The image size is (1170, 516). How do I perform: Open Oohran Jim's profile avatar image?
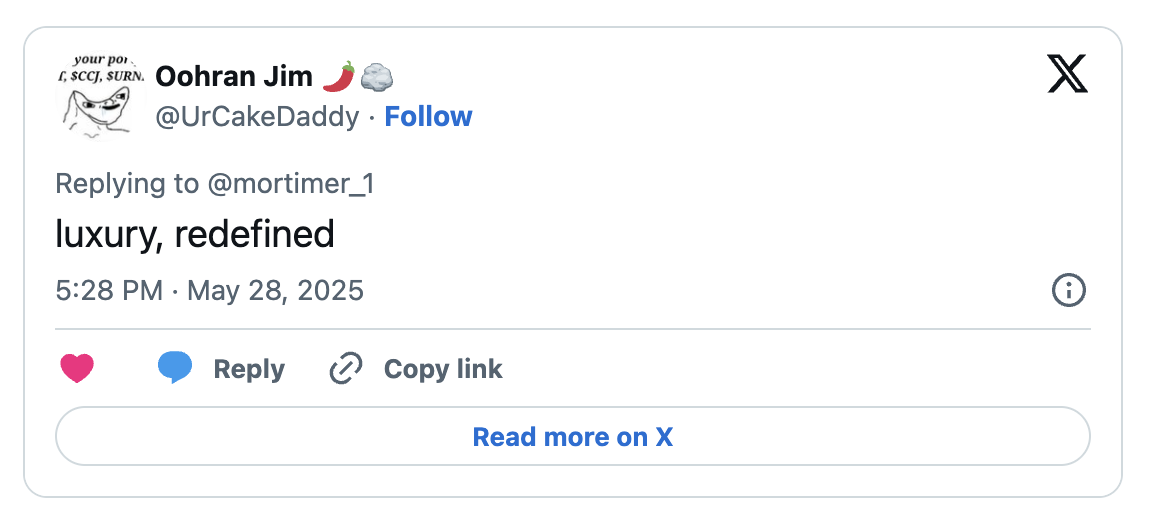coord(100,95)
